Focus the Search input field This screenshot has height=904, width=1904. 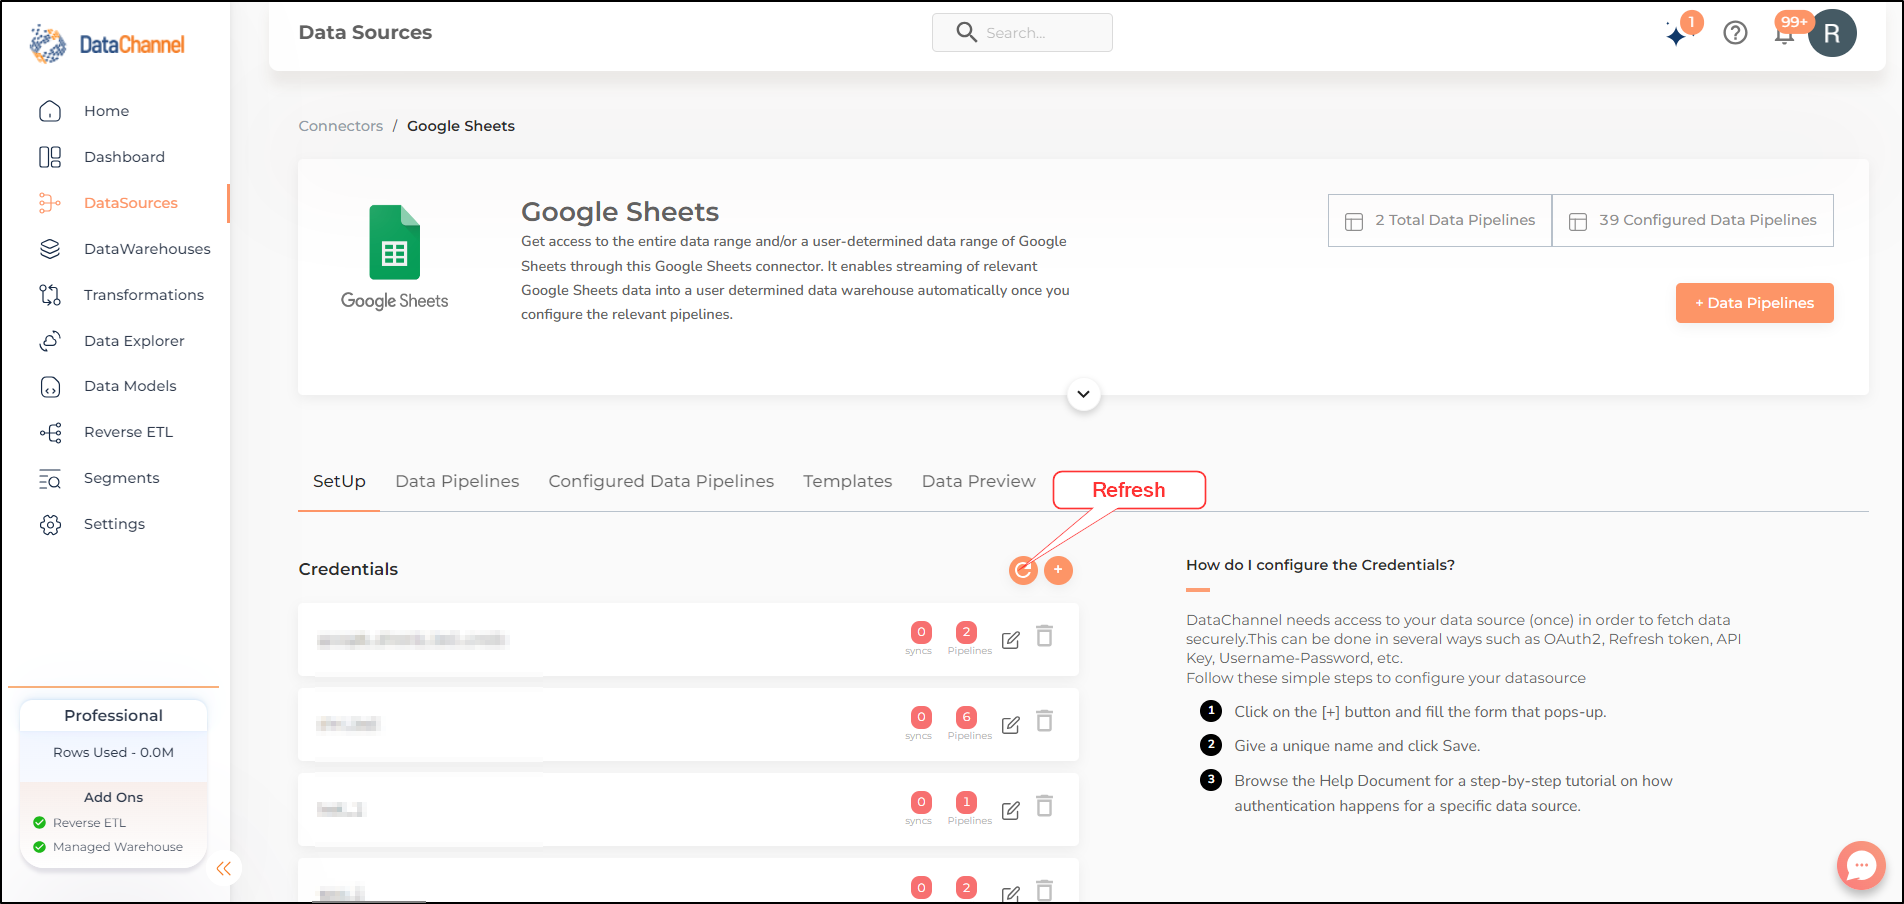pyautogui.click(x=1022, y=33)
